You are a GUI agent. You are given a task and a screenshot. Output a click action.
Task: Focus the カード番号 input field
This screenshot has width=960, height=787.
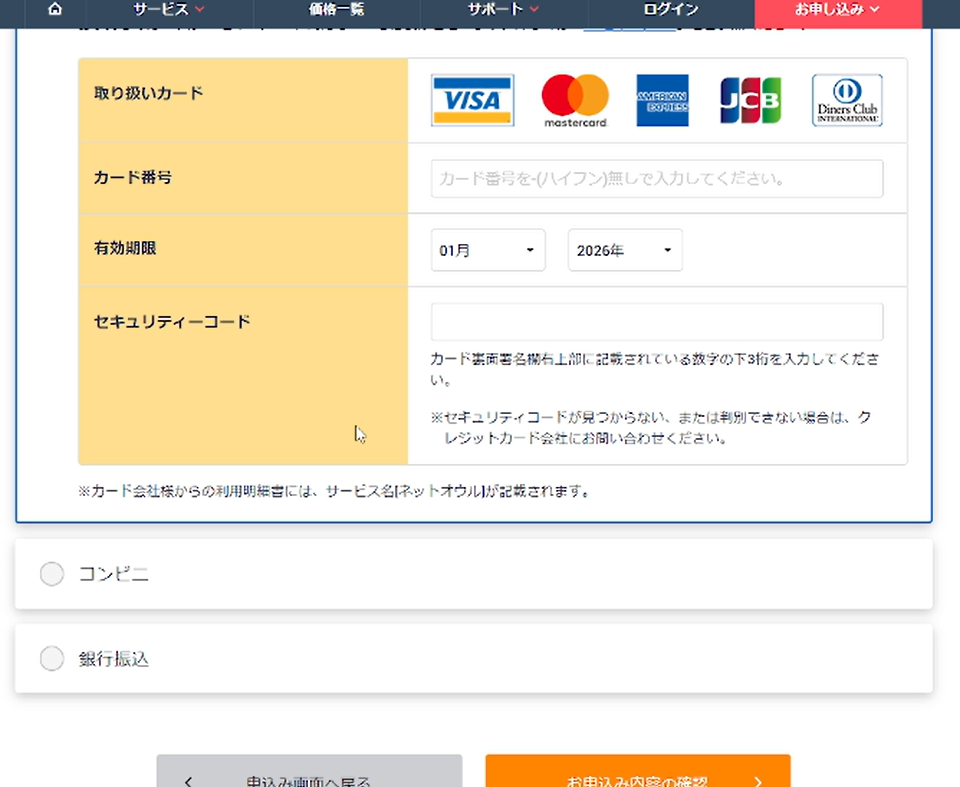coord(657,179)
